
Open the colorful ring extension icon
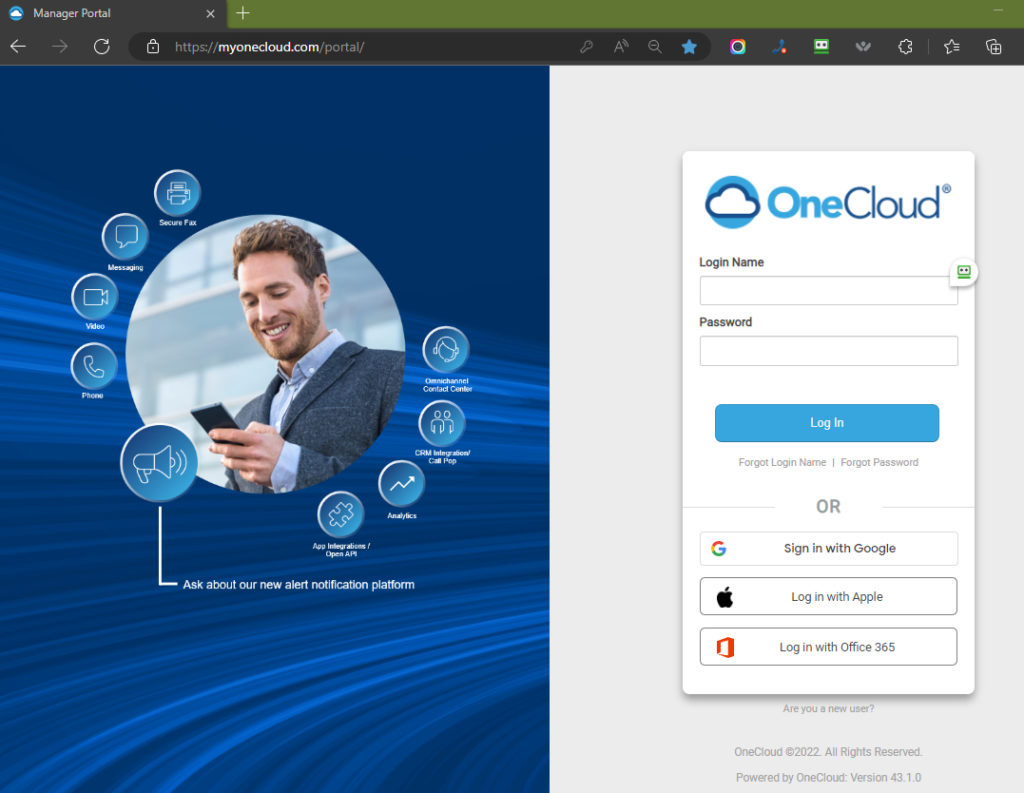(737, 46)
